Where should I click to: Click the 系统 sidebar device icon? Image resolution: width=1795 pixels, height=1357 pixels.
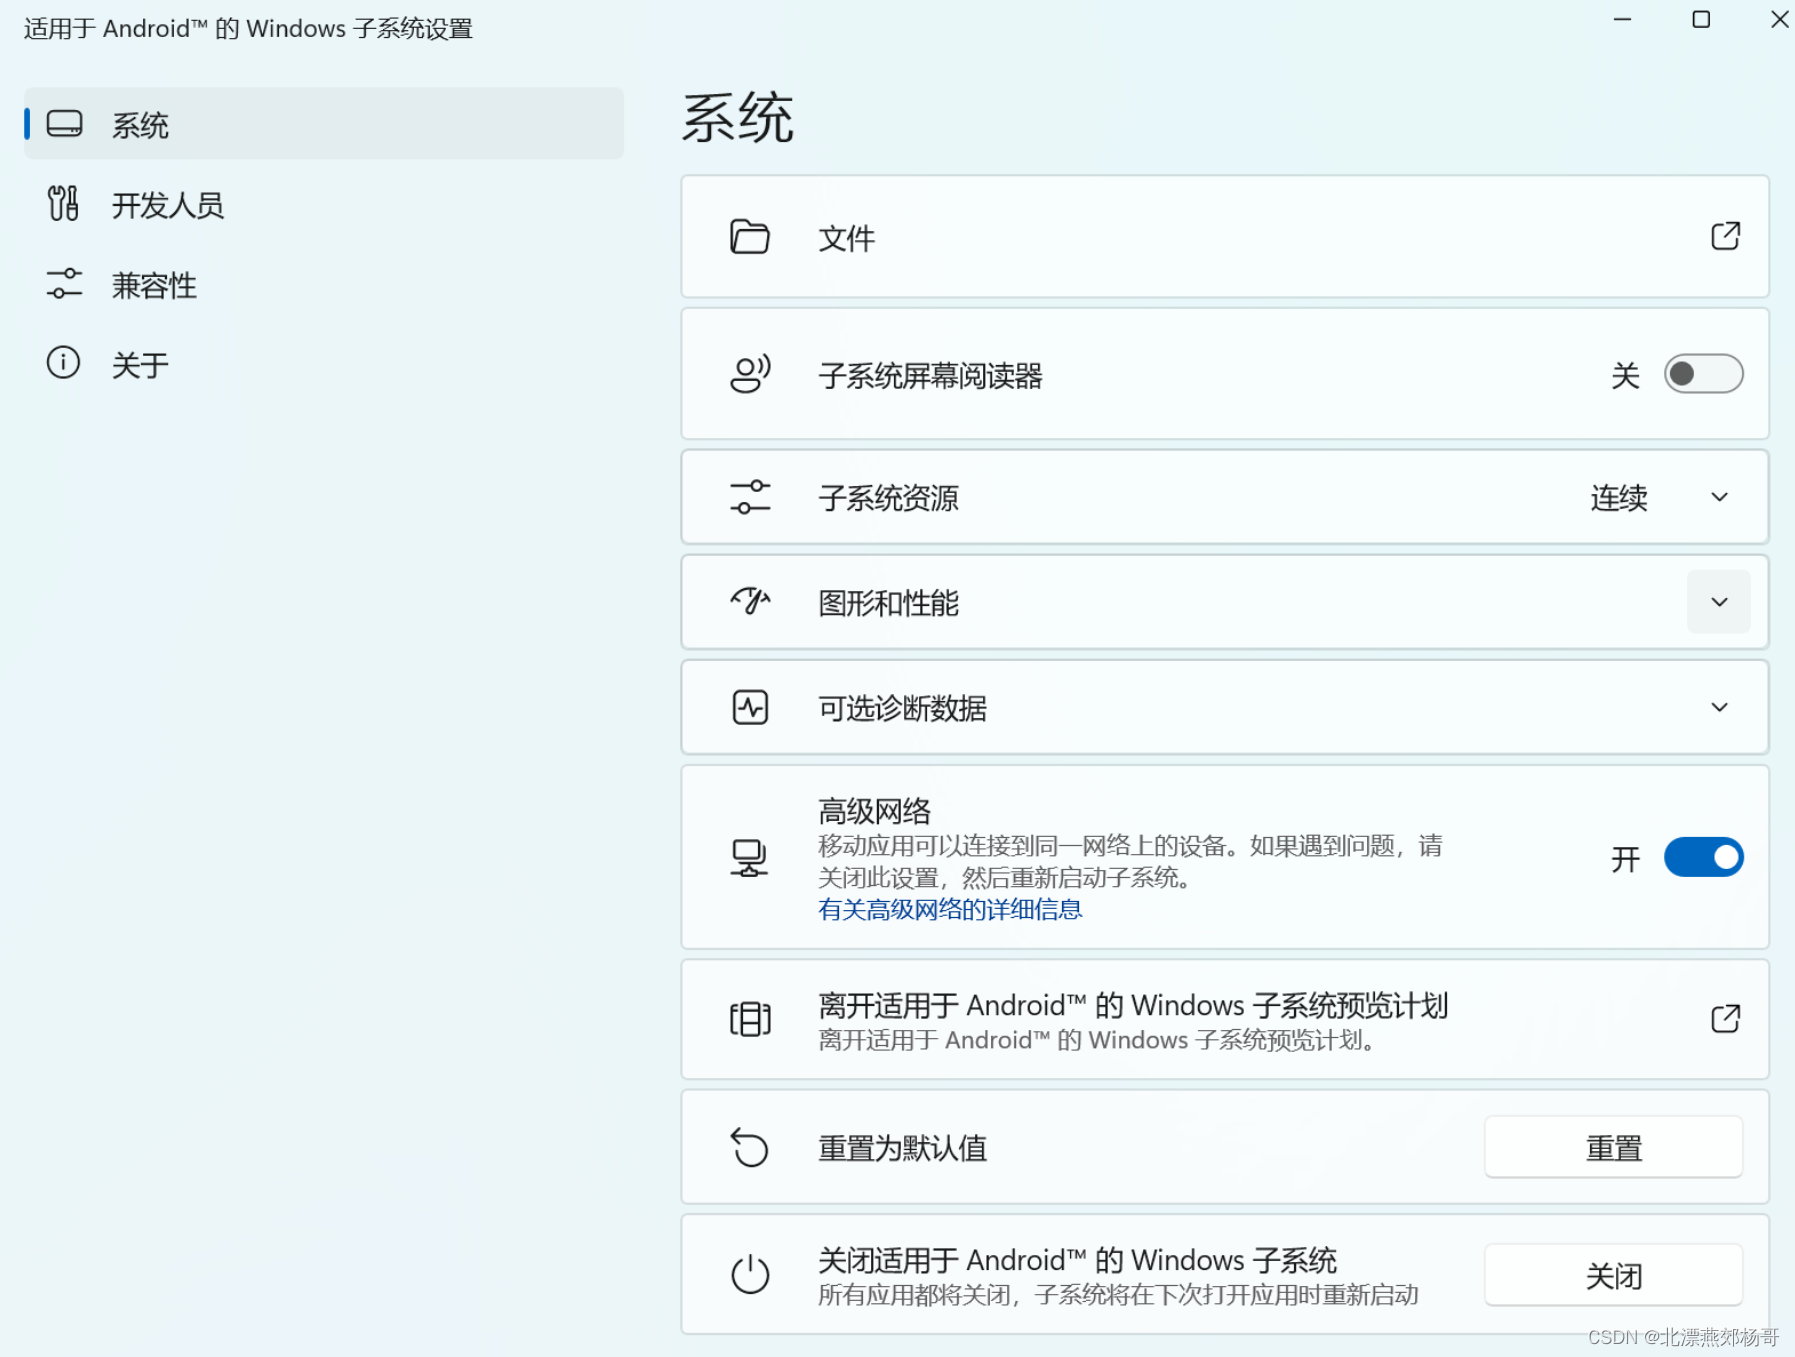(x=64, y=124)
